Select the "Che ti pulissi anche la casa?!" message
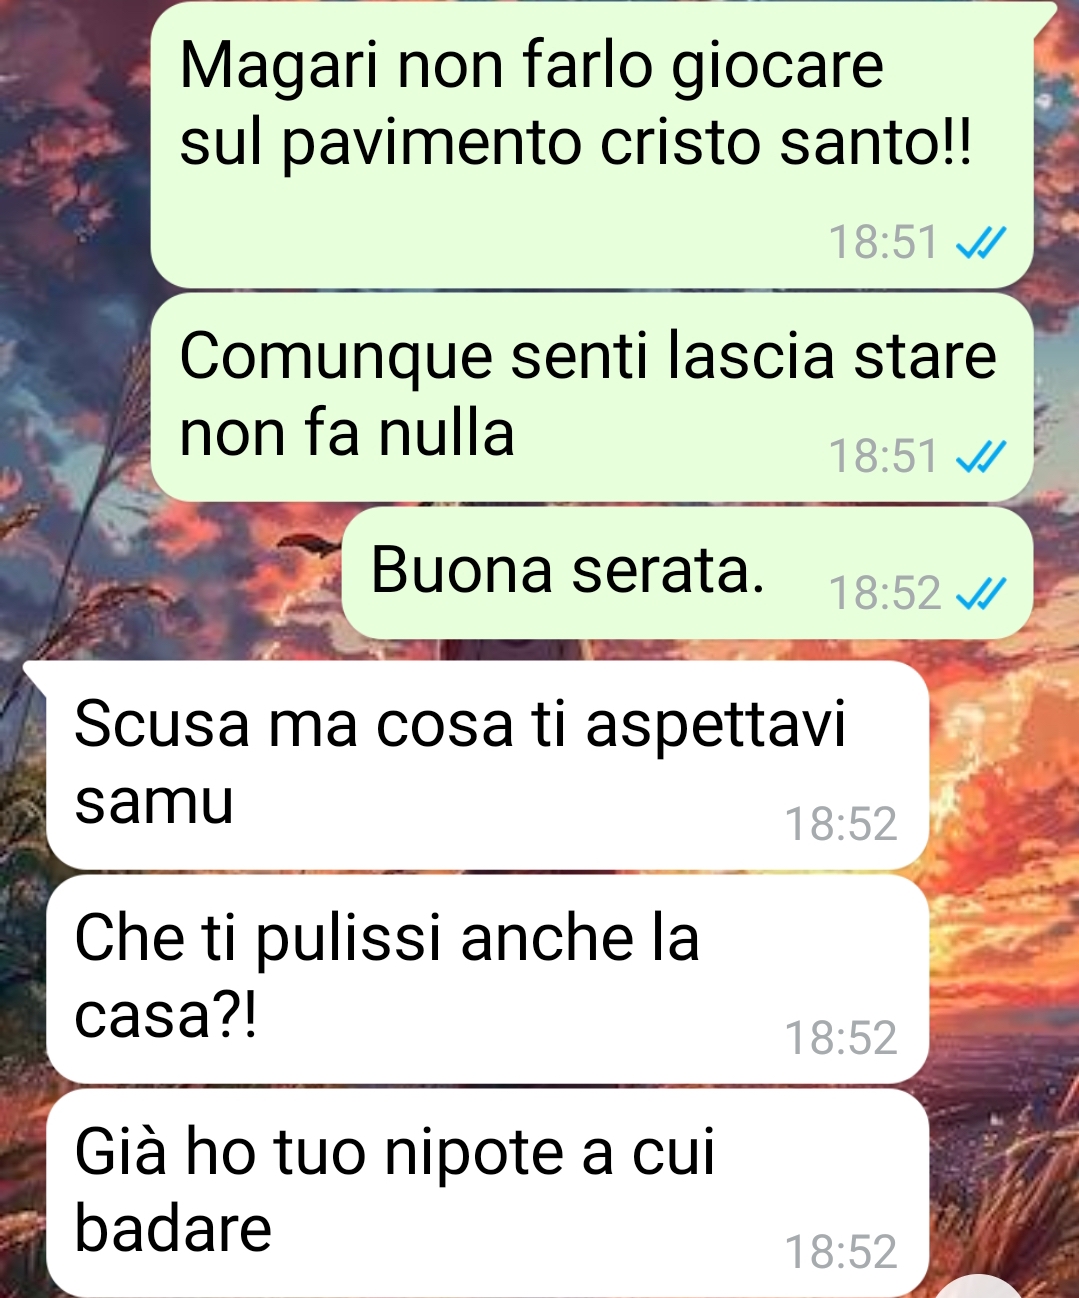 [x=488, y=979]
